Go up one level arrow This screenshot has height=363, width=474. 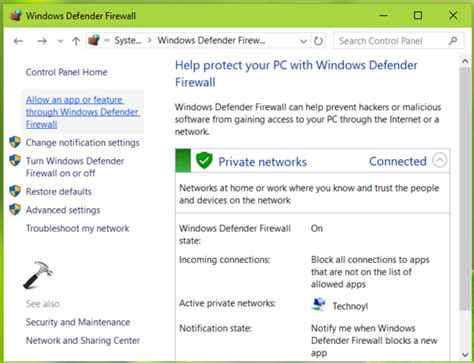coord(76,41)
